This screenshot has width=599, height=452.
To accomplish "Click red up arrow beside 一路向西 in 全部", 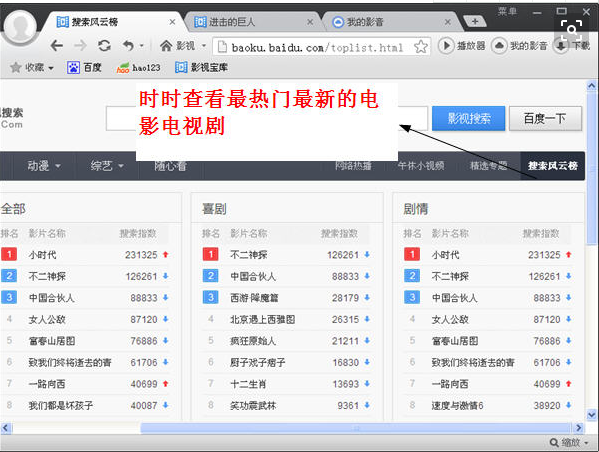I will 165,384.
